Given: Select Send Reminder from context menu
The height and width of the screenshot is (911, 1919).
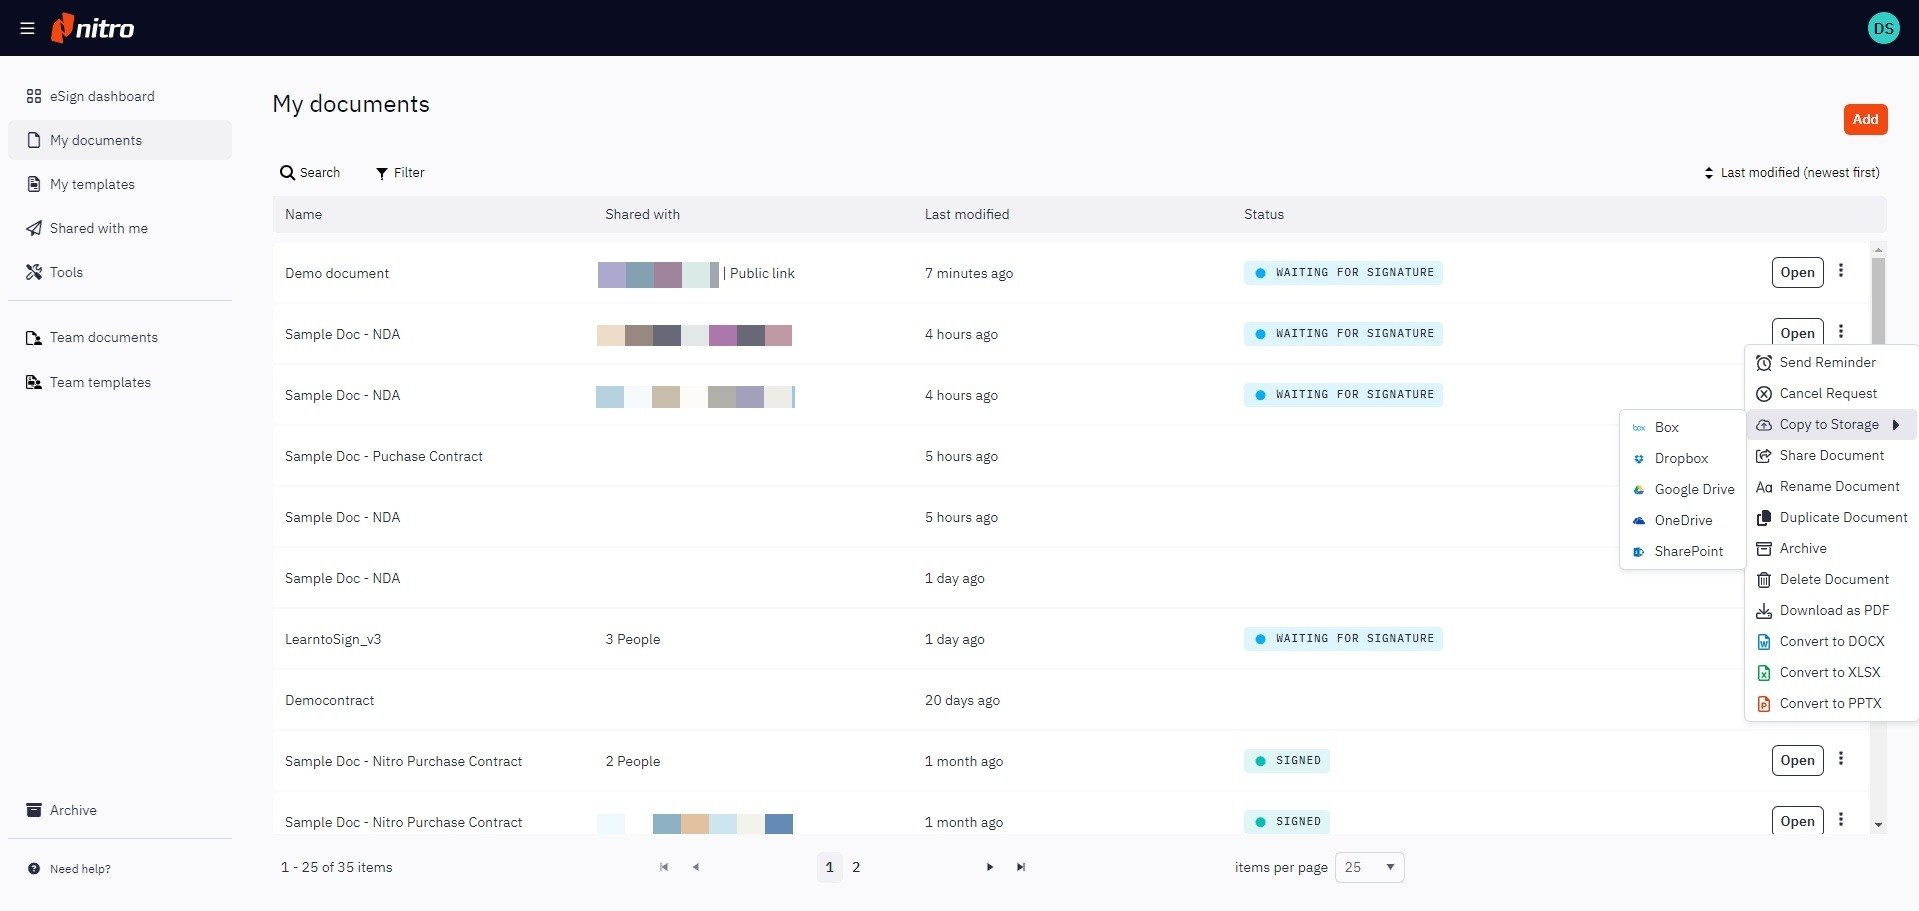Looking at the screenshot, I should pos(1827,362).
